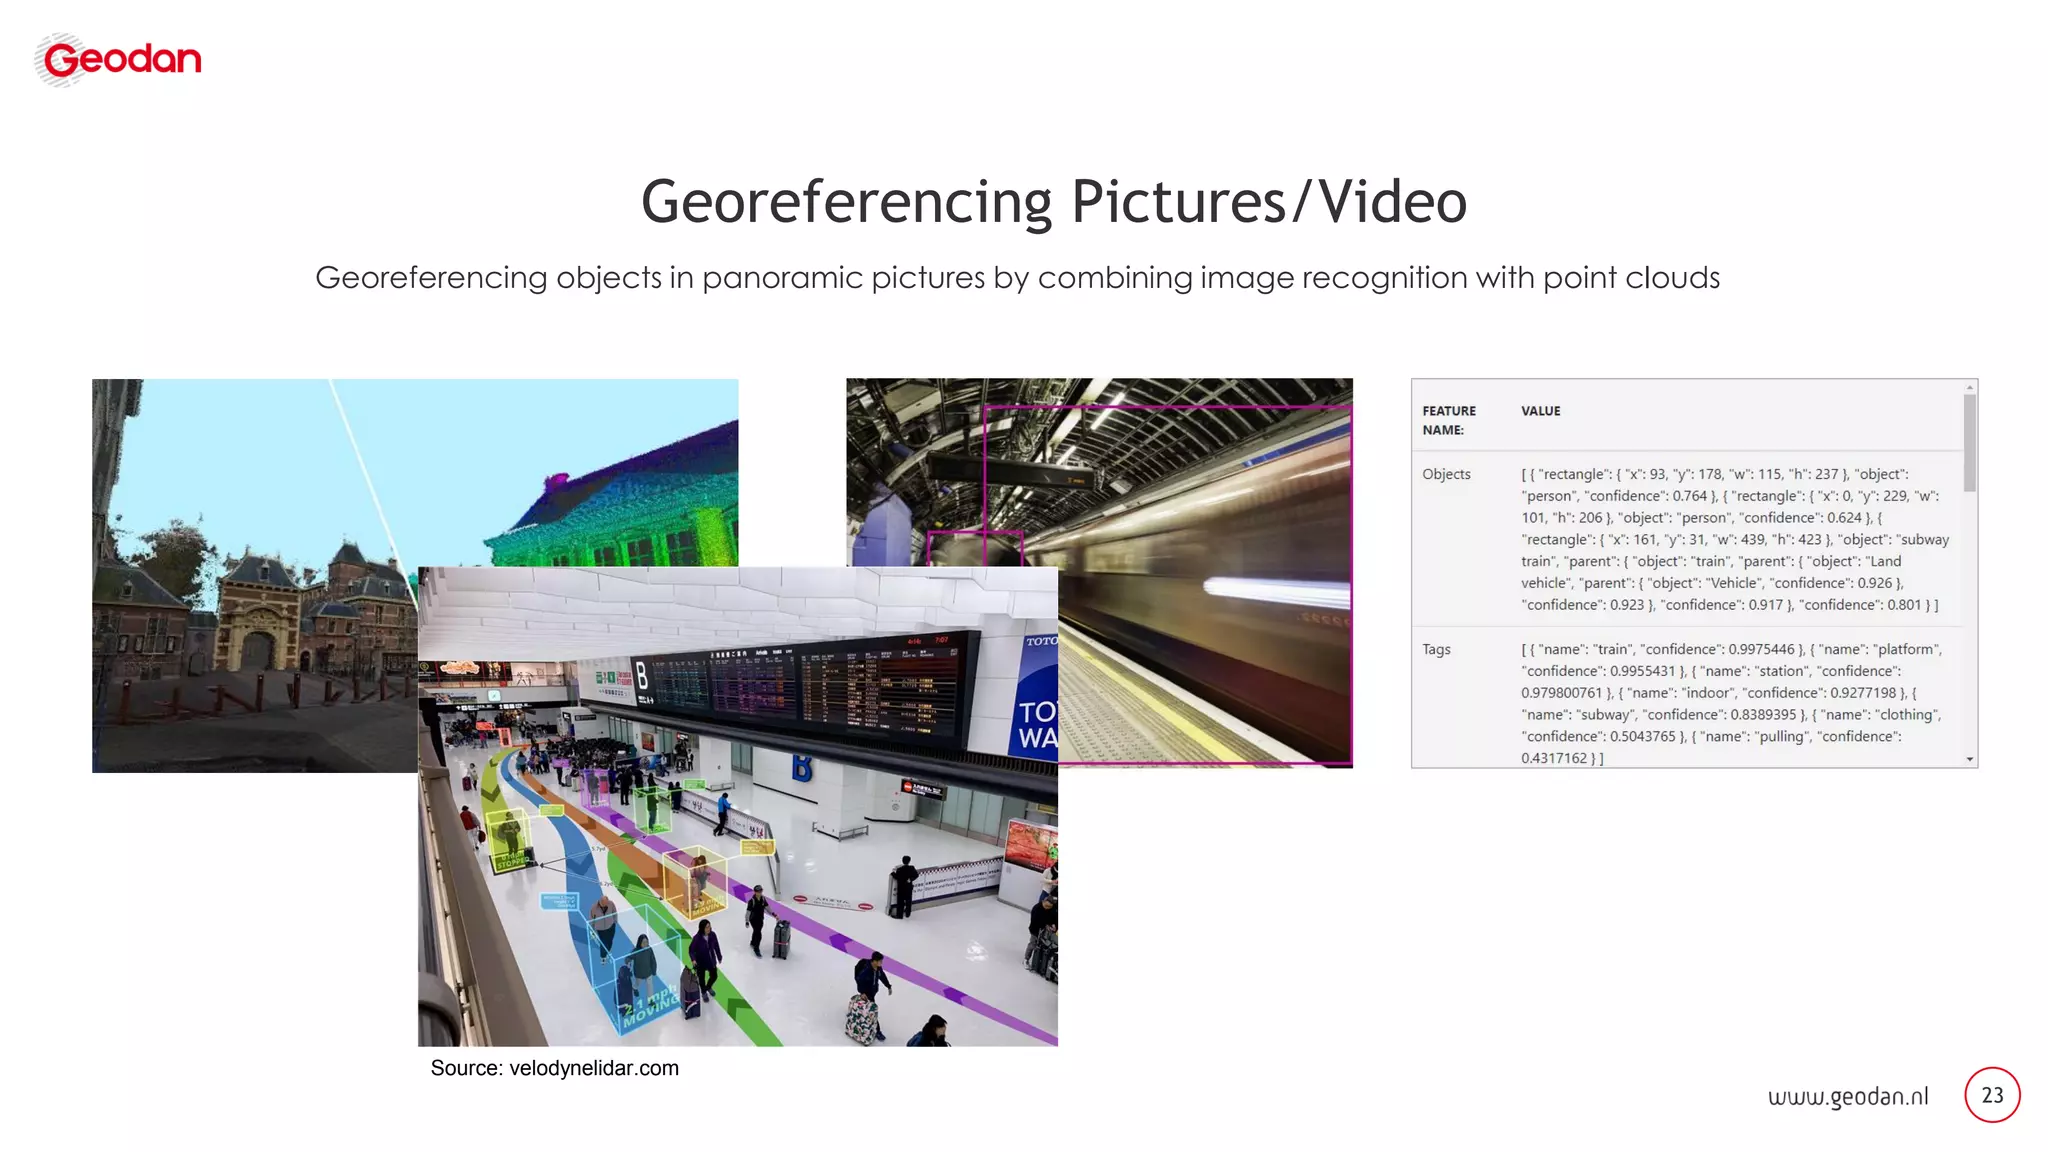Click the 'Georeferencing Pictures/Video' title

[1053, 201]
